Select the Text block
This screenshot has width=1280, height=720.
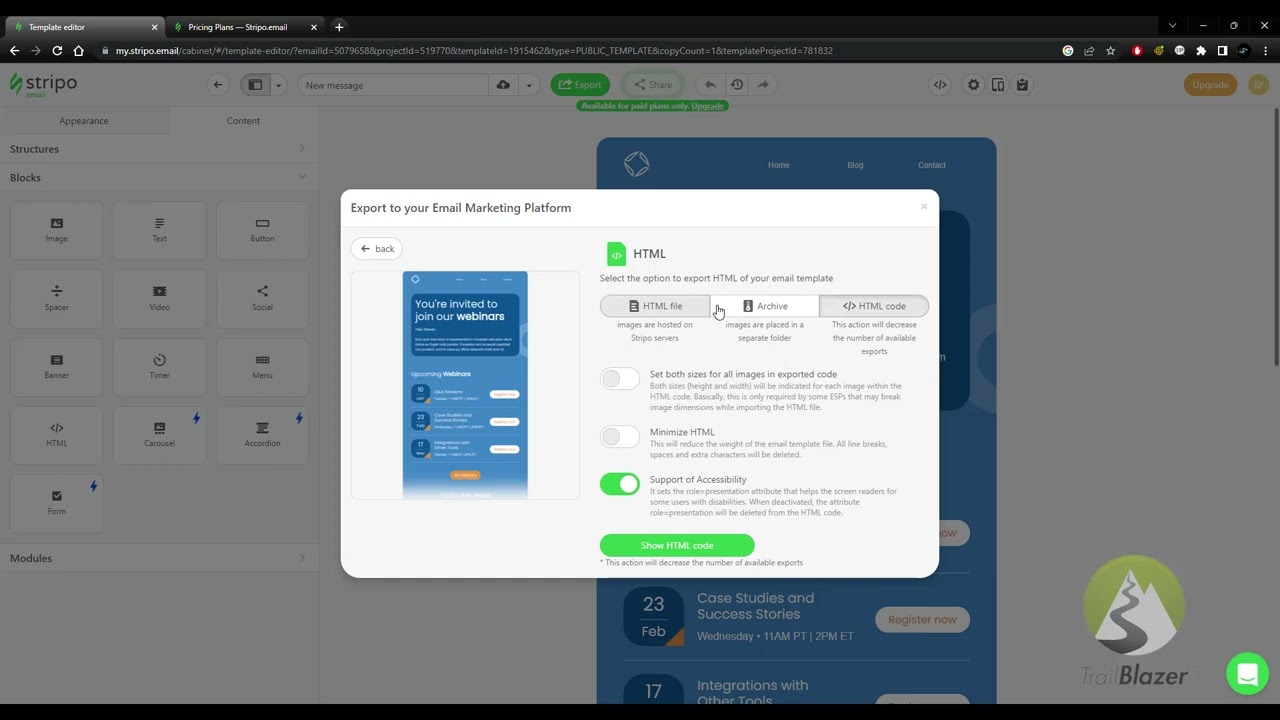tap(160, 229)
